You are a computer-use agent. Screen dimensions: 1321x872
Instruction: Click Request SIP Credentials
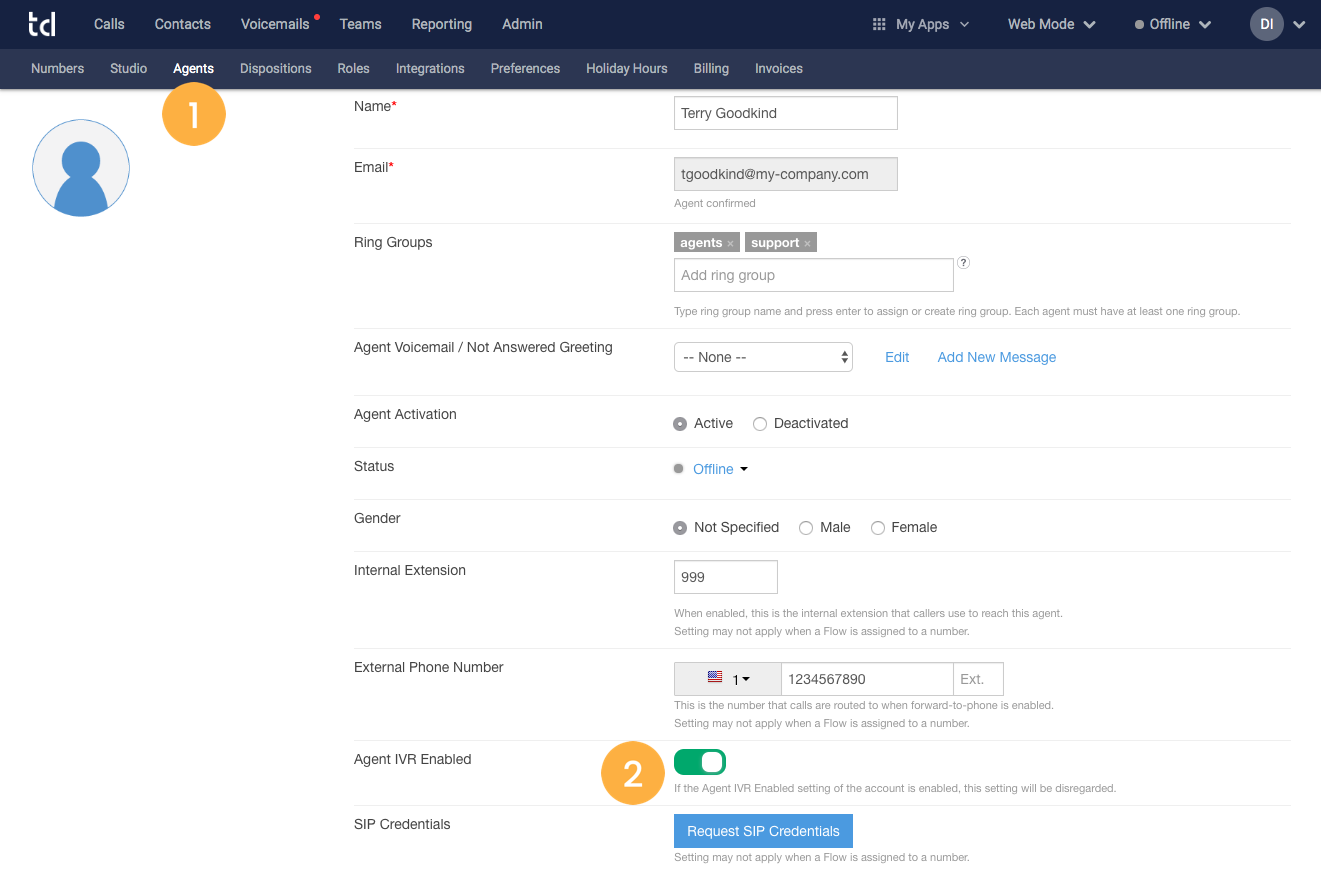(763, 831)
